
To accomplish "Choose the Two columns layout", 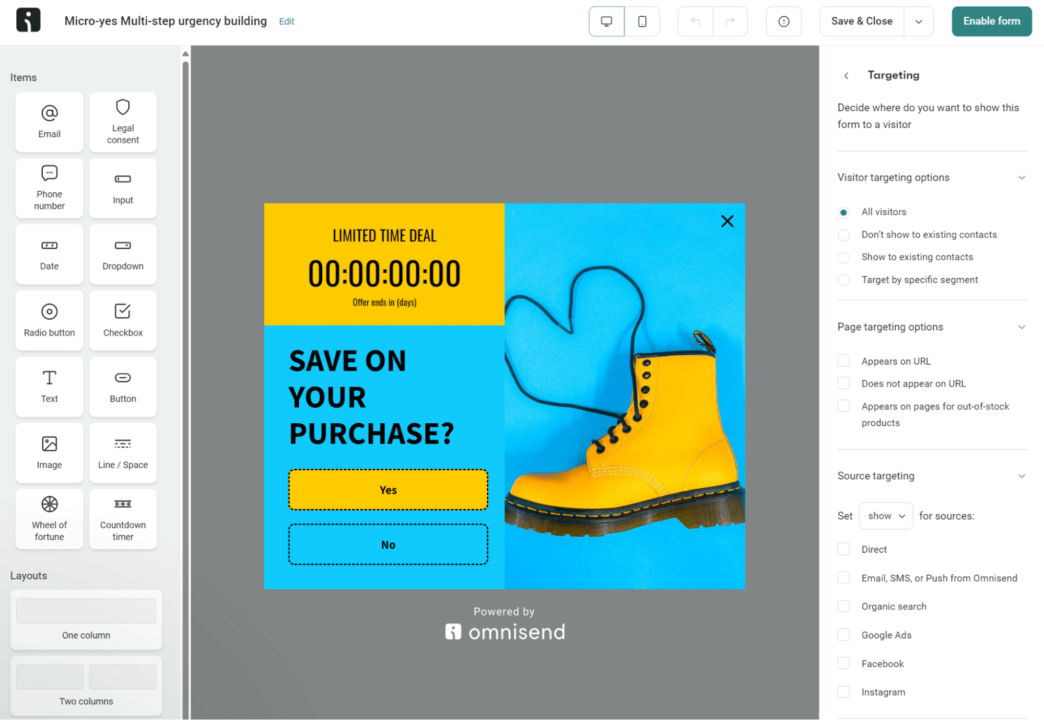I will [86, 685].
